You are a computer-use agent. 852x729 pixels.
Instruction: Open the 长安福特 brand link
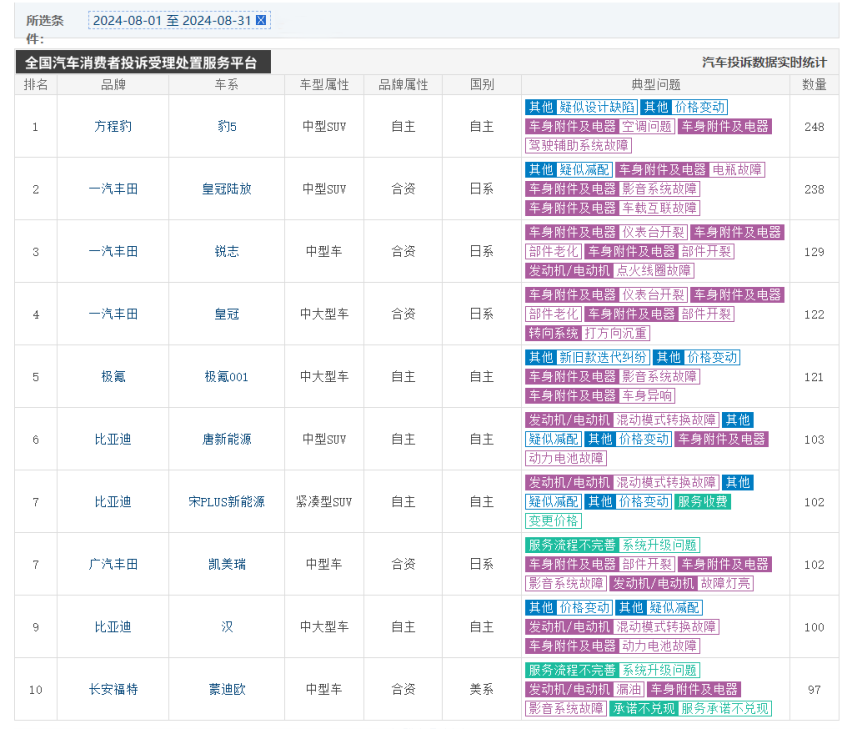pos(113,689)
